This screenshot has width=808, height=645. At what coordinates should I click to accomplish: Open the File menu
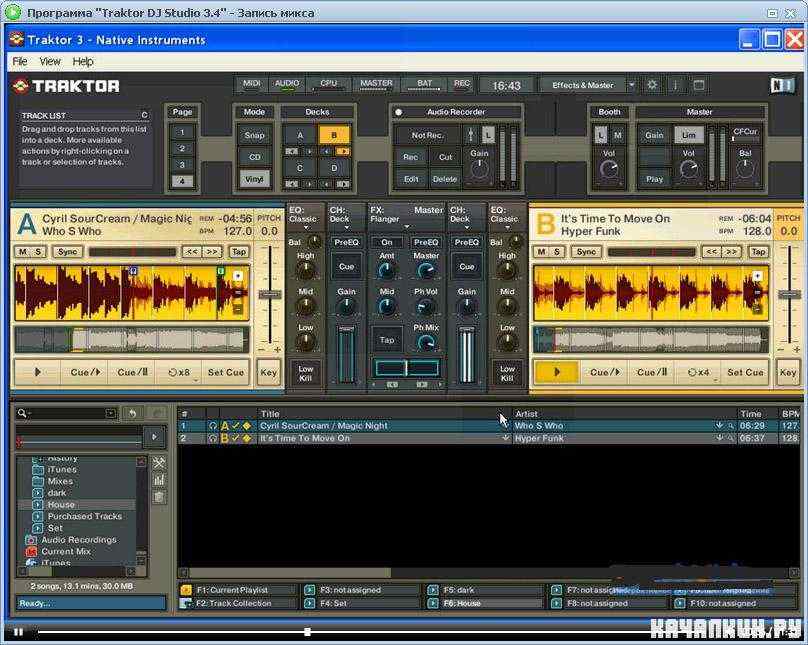[x=20, y=61]
